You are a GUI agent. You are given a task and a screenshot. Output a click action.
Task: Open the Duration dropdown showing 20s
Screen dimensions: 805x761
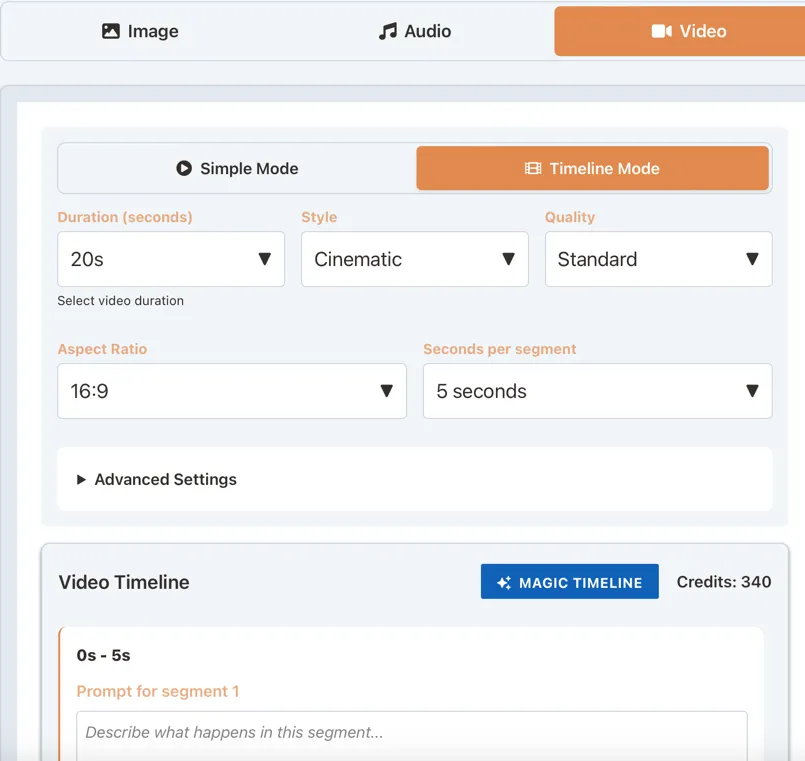point(170,259)
